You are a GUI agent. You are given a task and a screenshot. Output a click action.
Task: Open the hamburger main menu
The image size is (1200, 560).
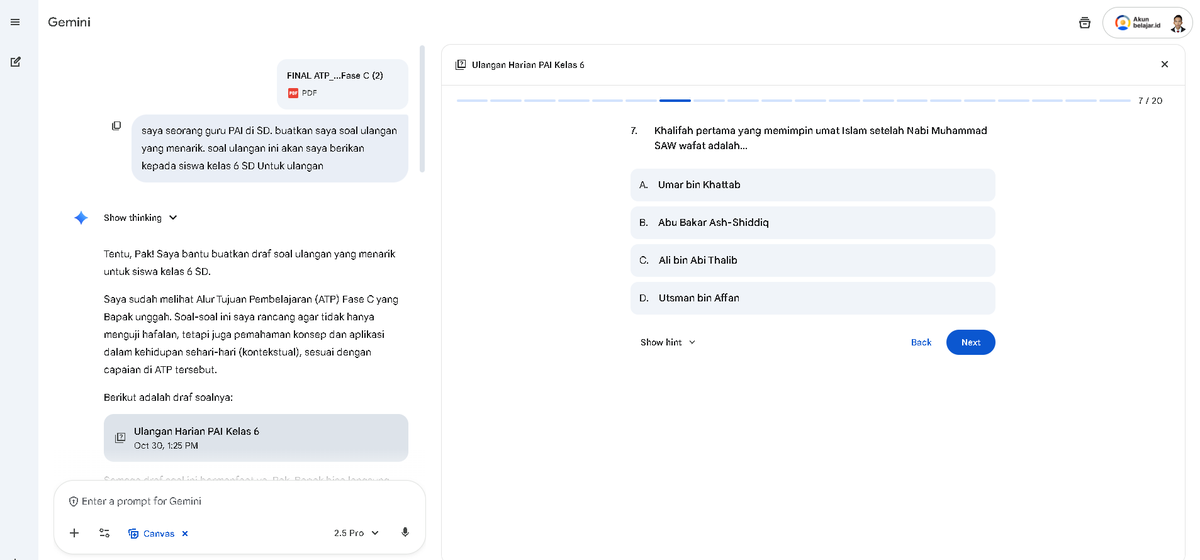(15, 22)
